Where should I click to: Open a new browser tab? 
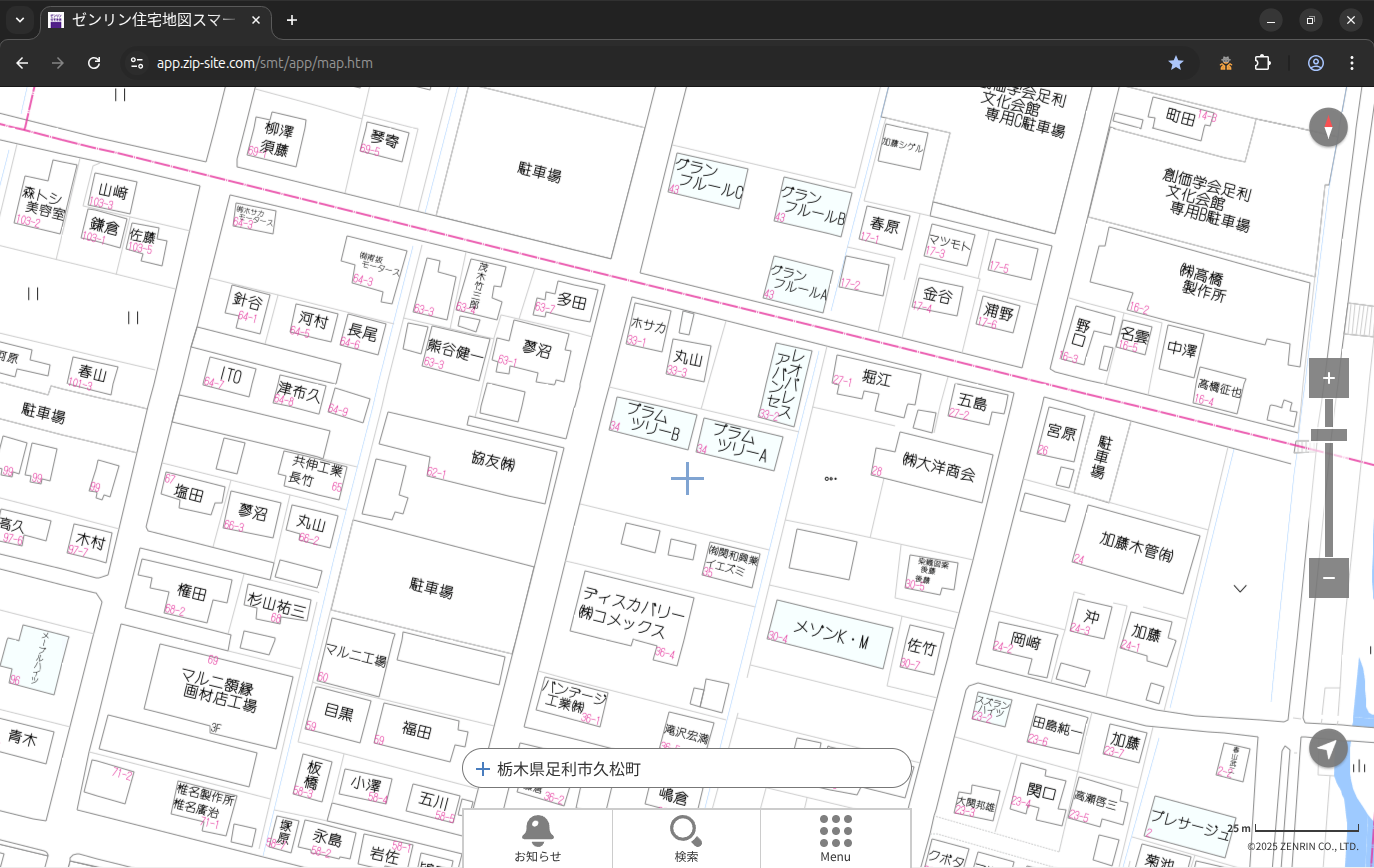tap(292, 20)
